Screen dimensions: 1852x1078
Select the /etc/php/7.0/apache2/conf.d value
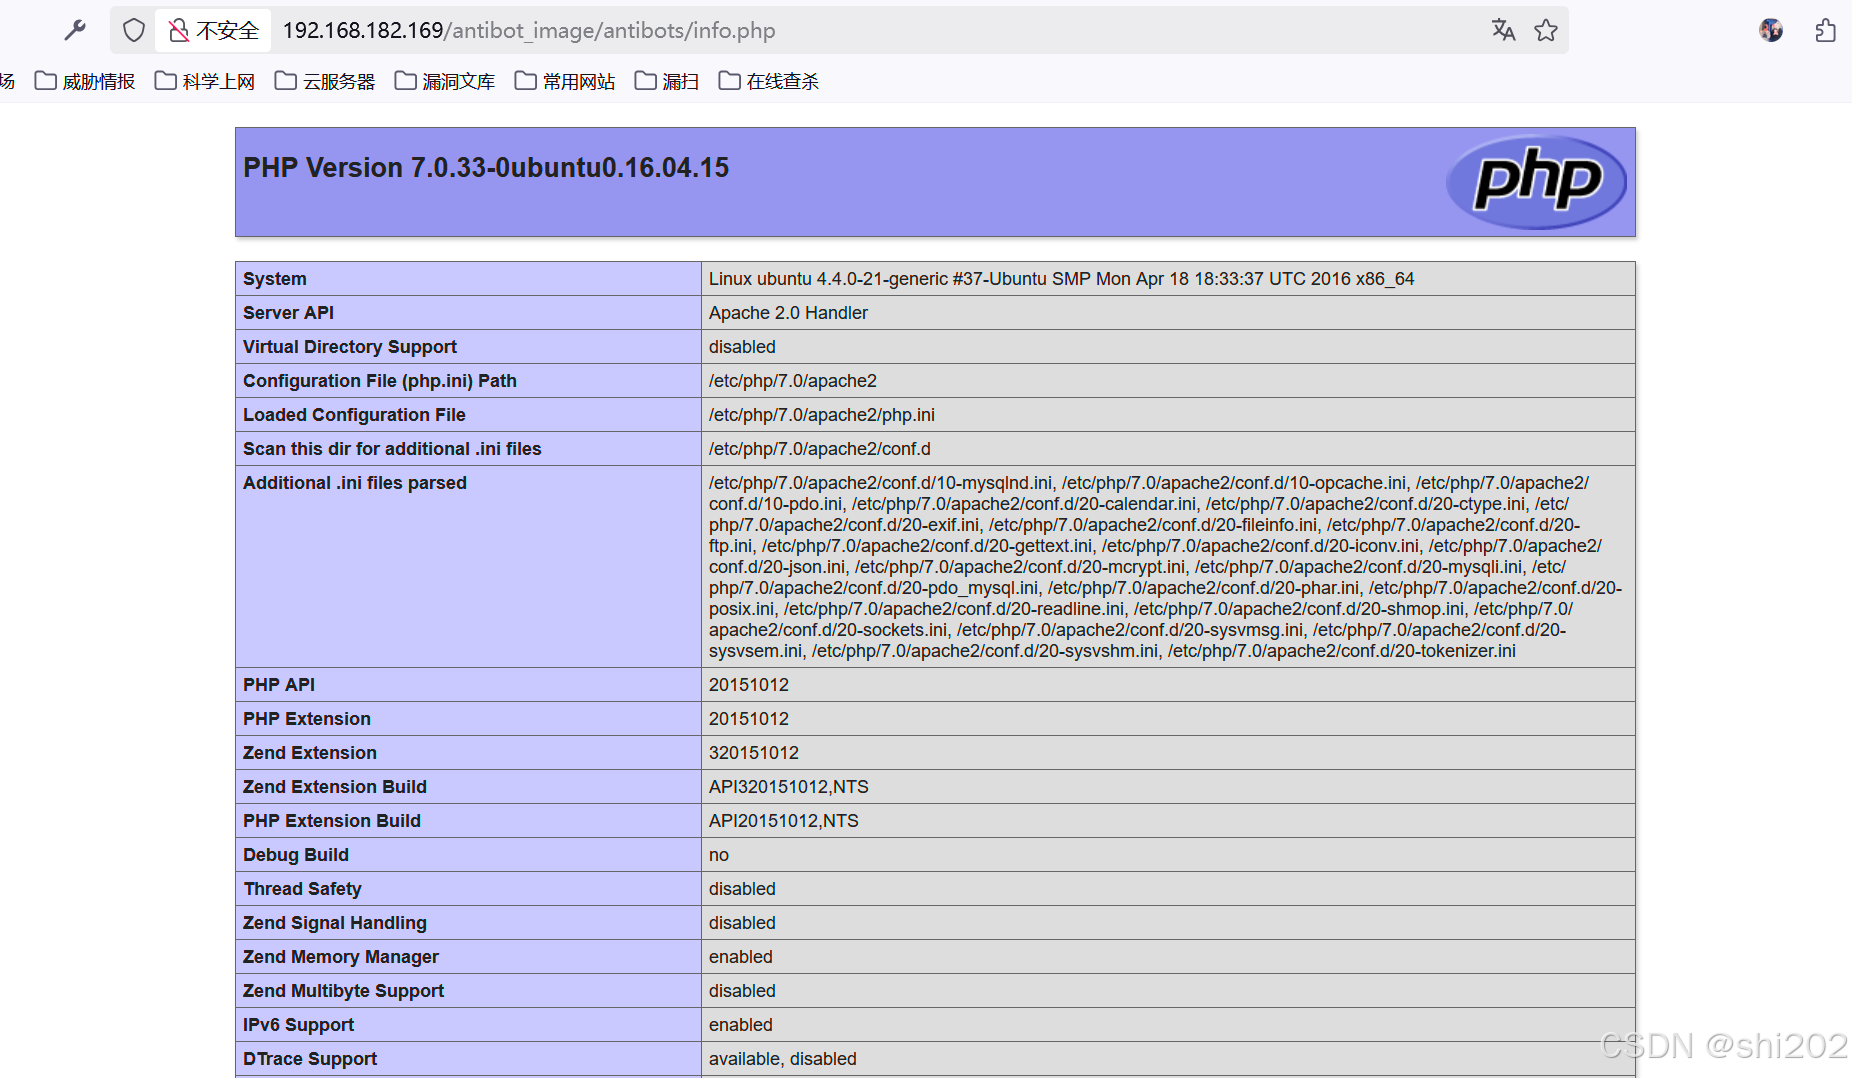[x=820, y=449]
